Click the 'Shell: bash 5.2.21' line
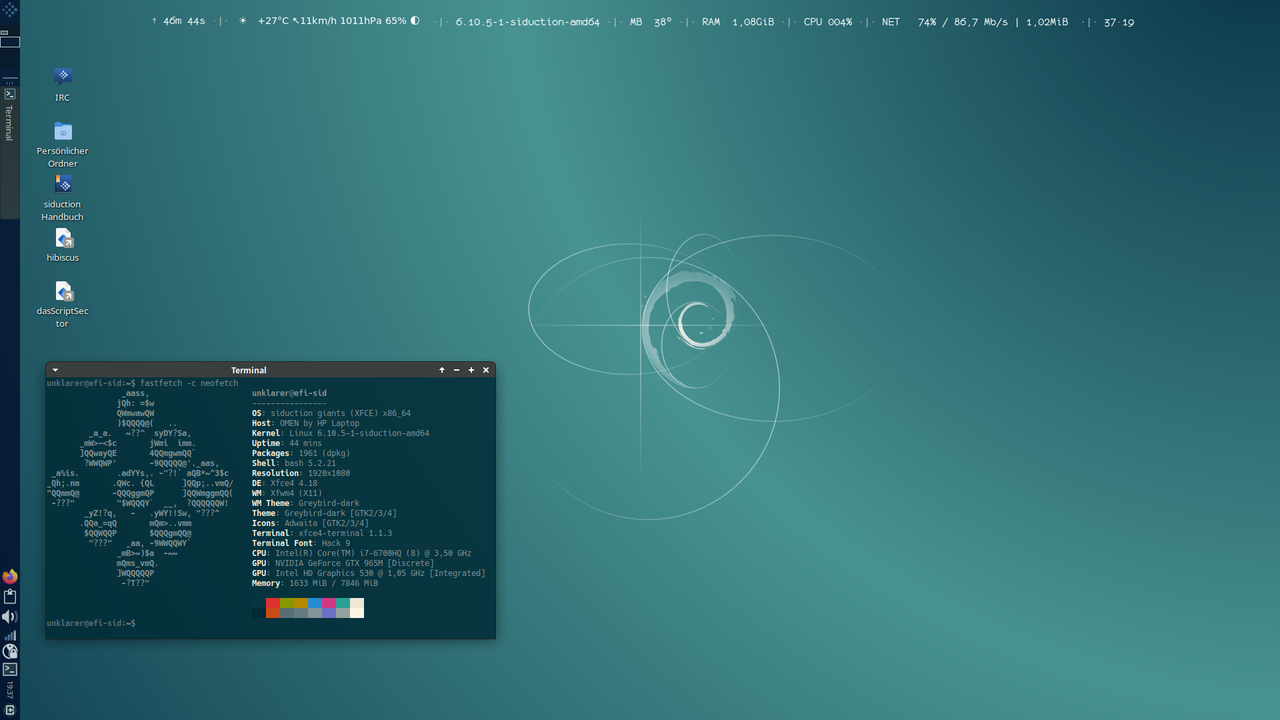 (x=294, y=463)
